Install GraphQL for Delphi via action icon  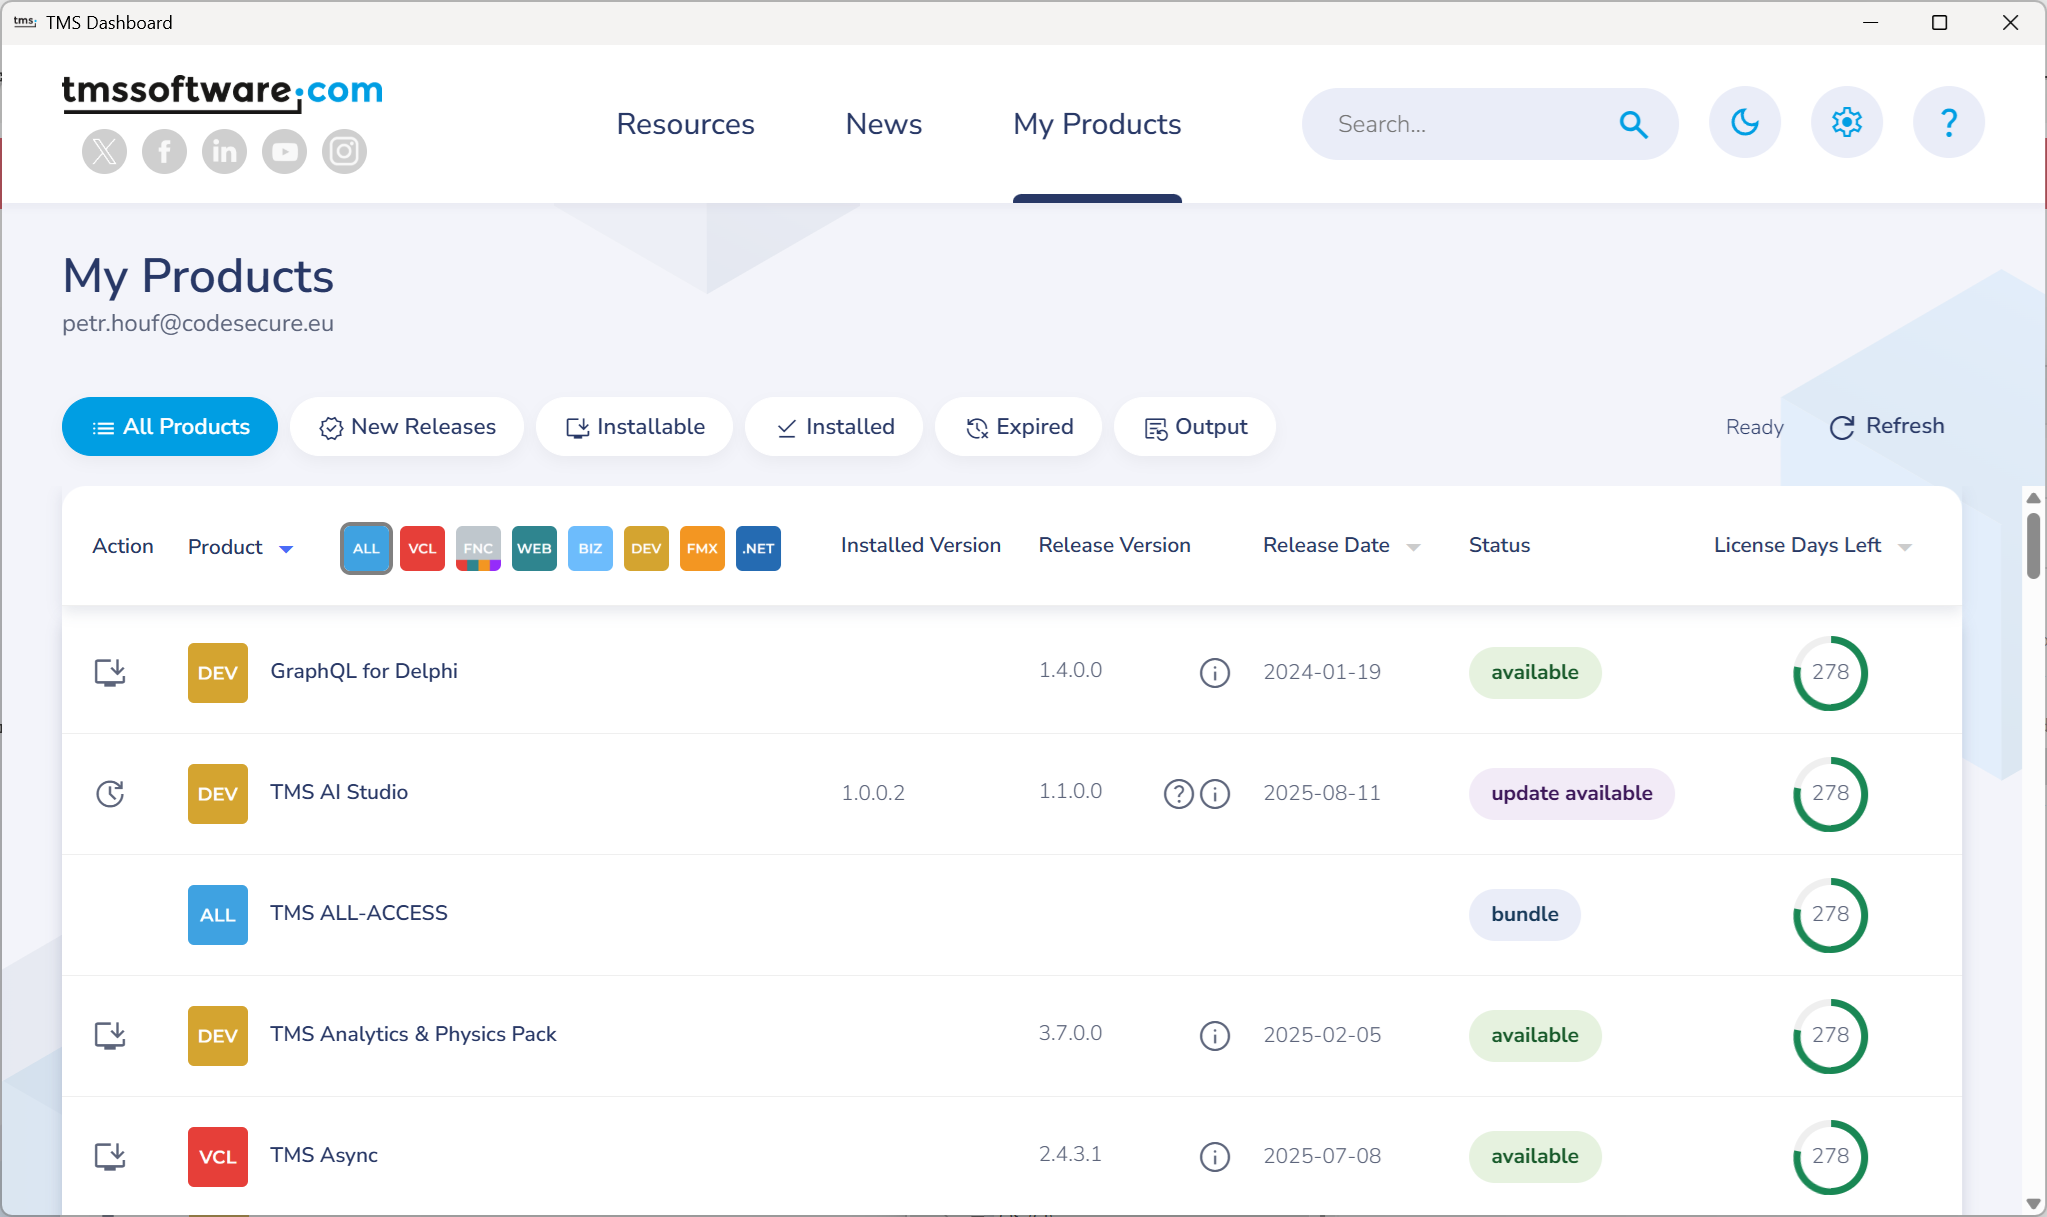click(110, 672)
